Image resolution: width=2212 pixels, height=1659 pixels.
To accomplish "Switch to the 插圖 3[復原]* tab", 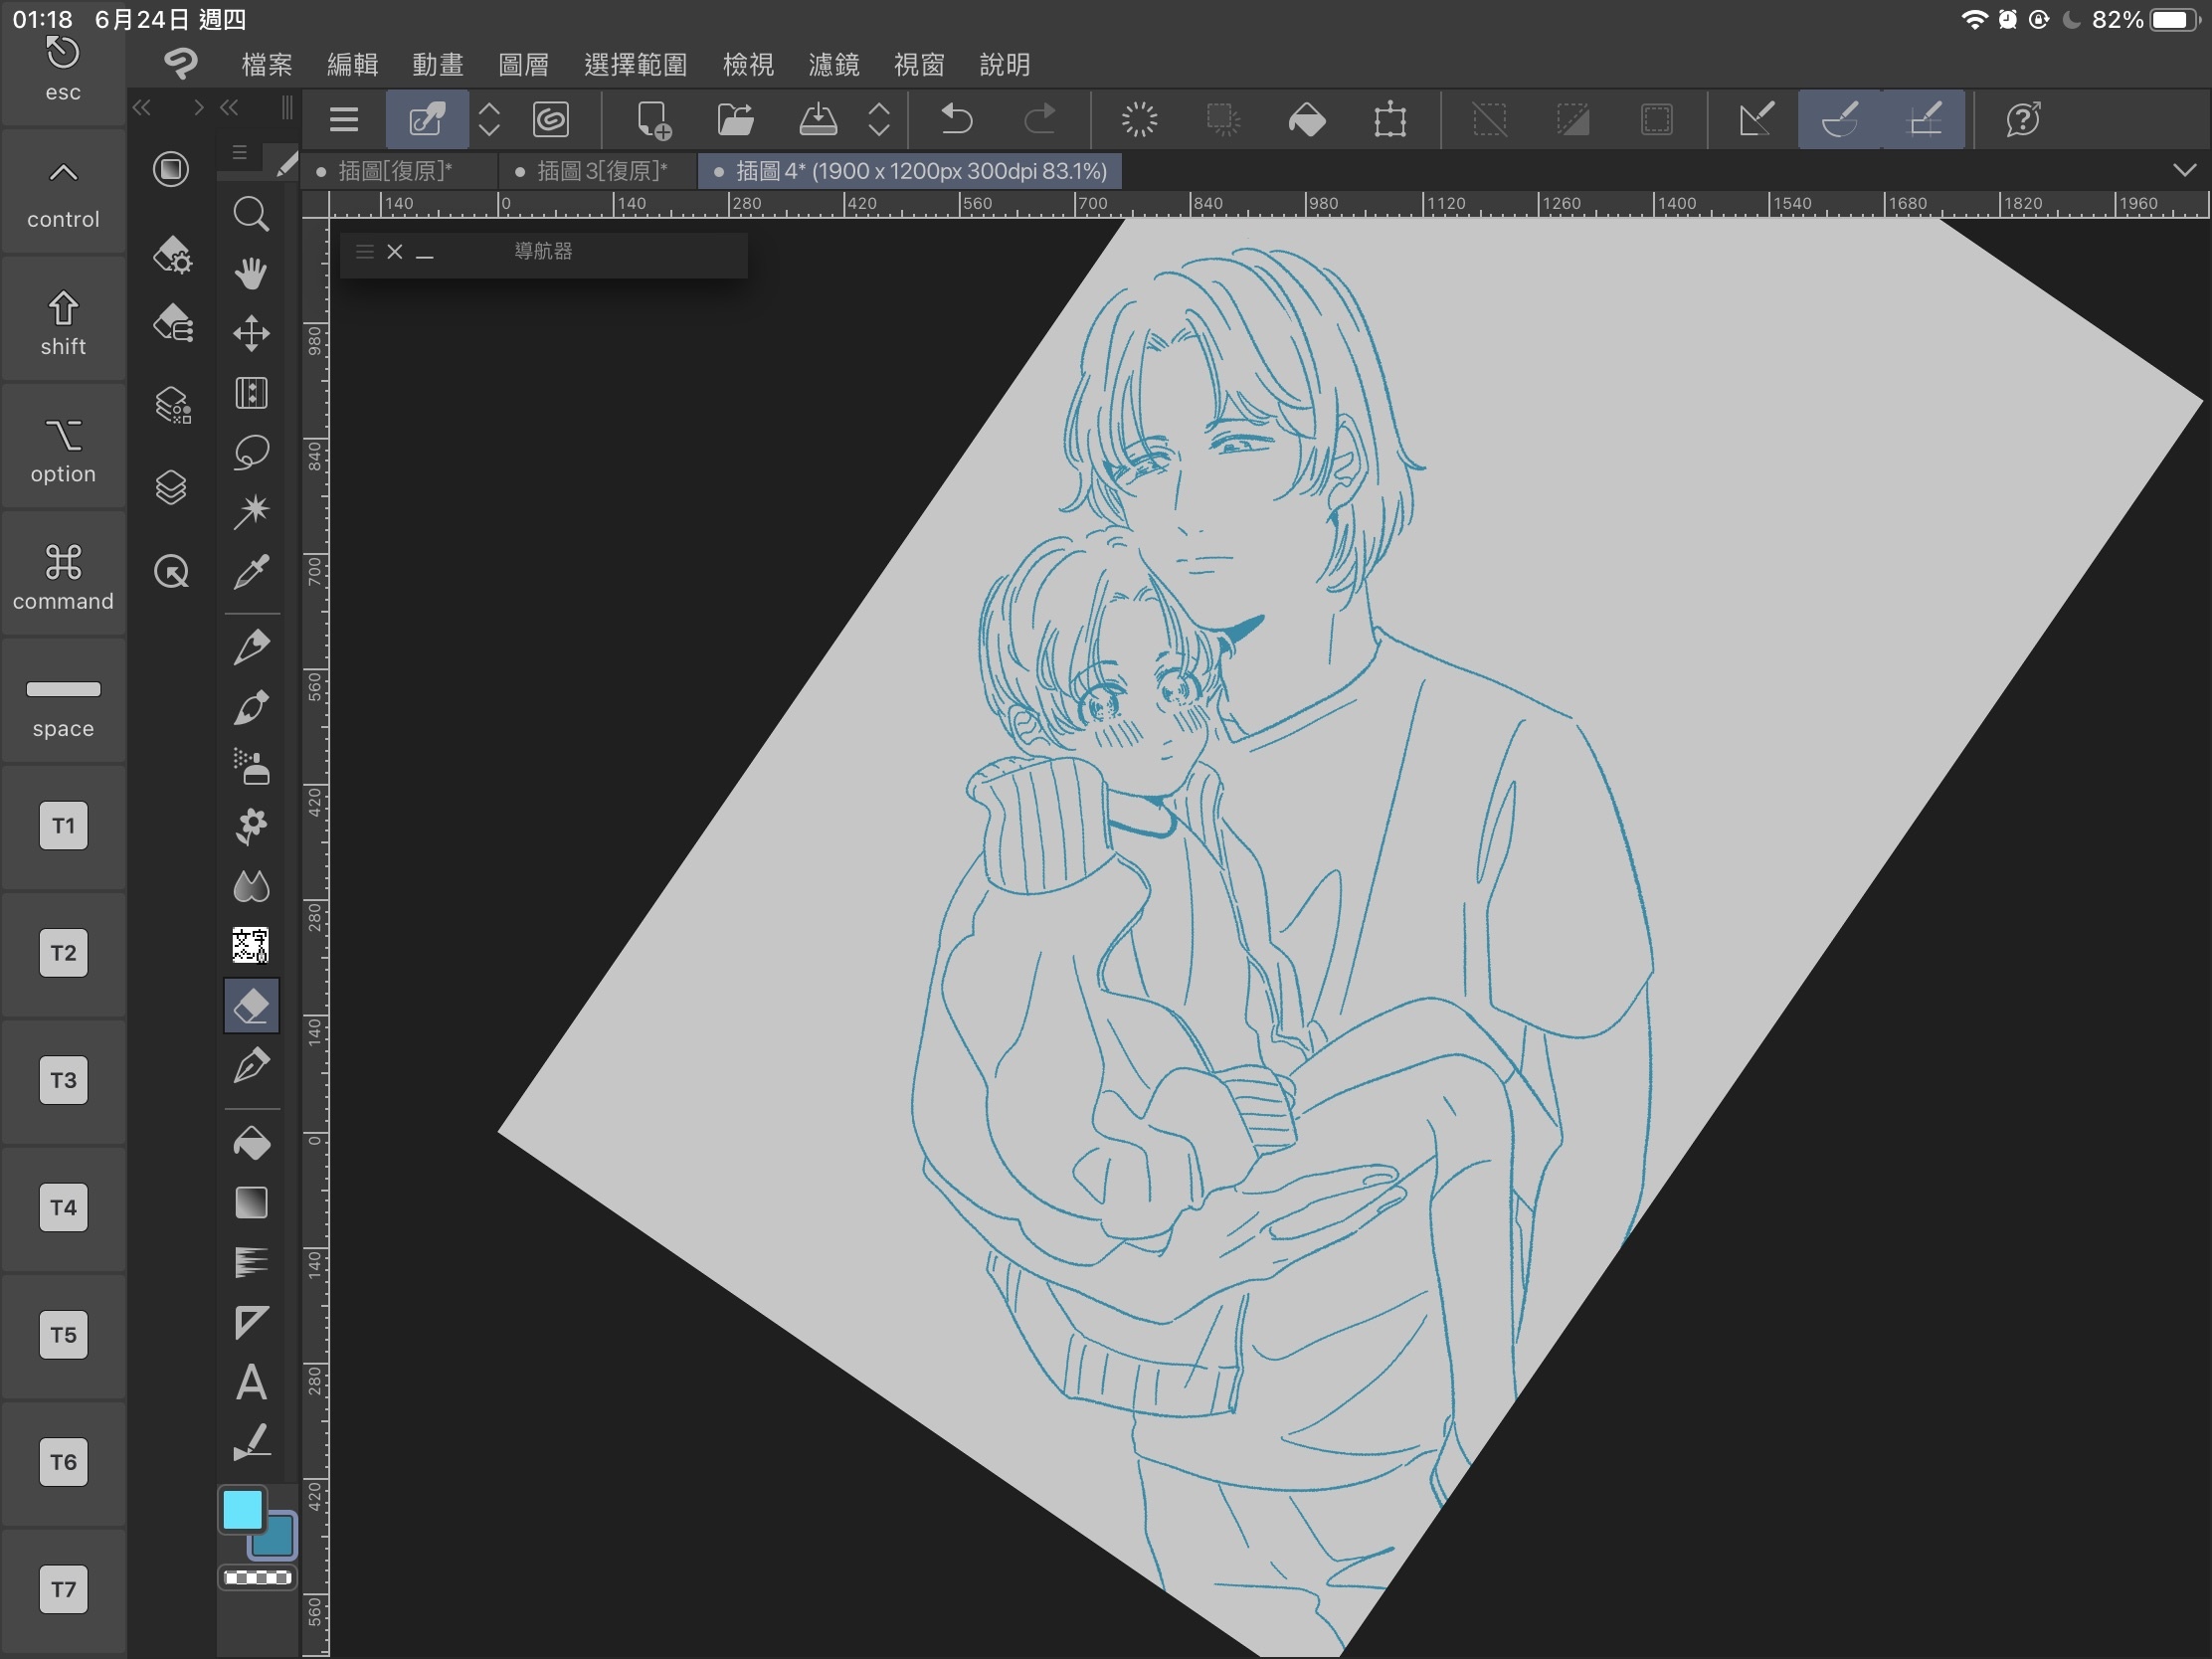I will [x=598, y=171].
